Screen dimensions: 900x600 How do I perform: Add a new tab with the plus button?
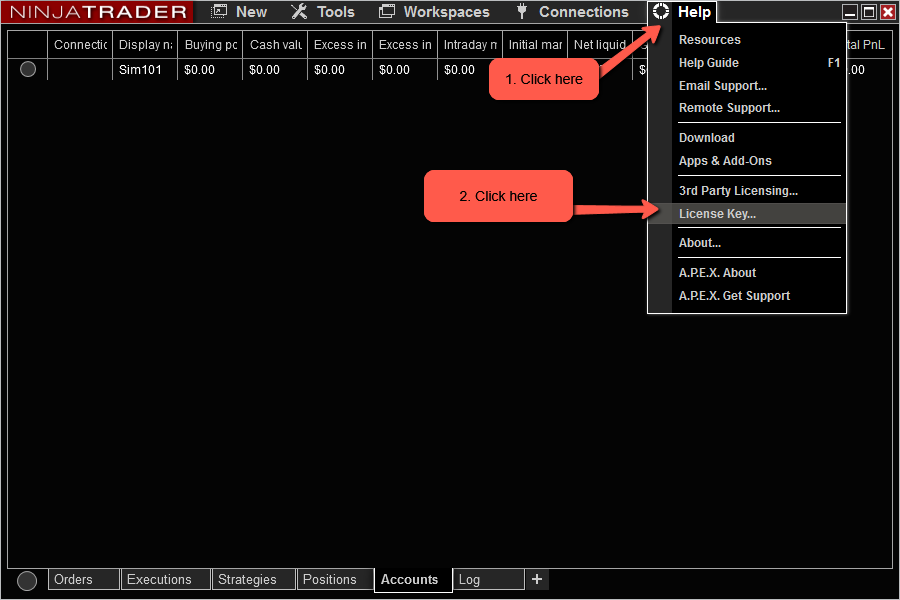[x=537, y=579]
